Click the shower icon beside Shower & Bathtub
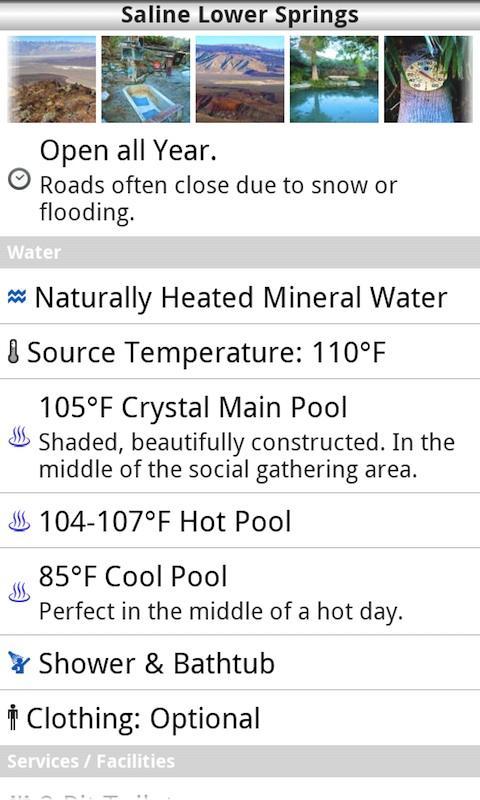Image resolution: width=480 pixels, height=800 pixels. [19, 663]
